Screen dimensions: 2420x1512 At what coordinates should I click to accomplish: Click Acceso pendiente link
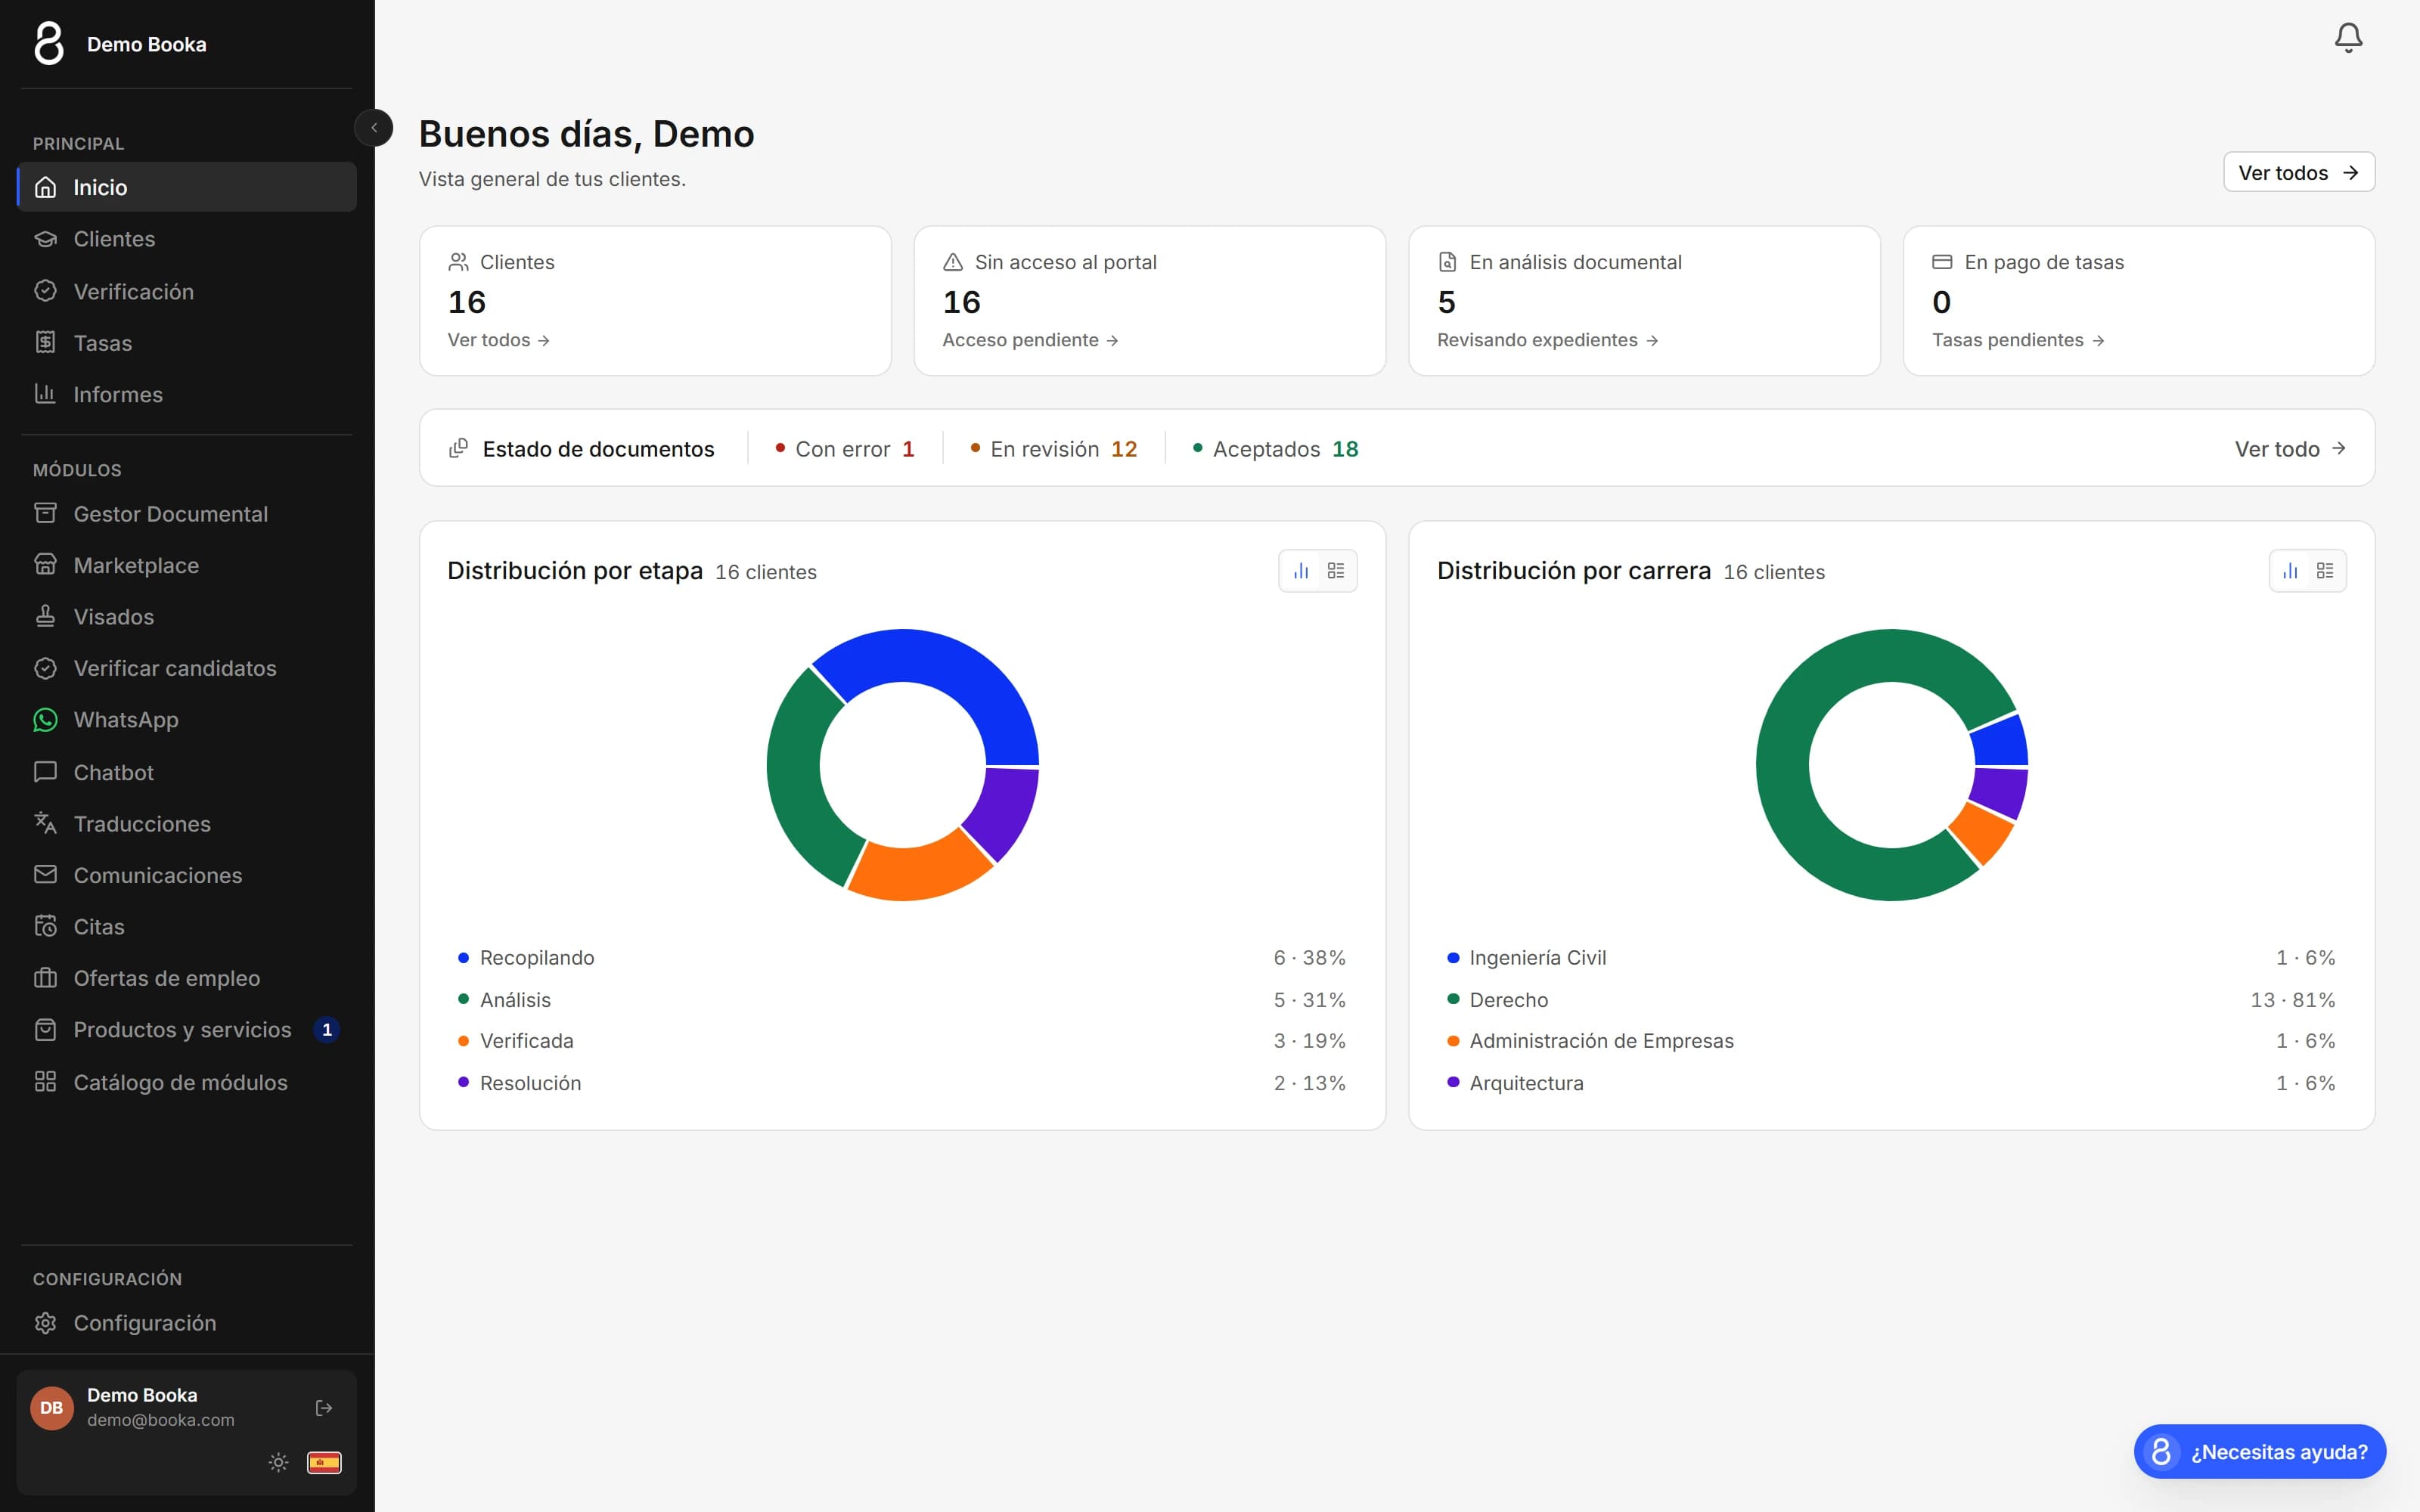1030,340
